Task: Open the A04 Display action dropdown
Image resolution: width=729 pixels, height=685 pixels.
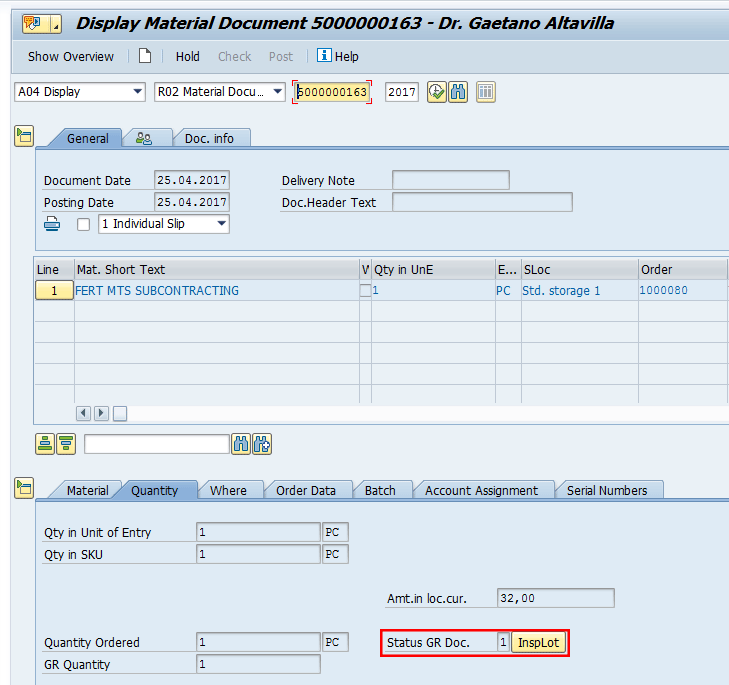Action: point(80,92)
